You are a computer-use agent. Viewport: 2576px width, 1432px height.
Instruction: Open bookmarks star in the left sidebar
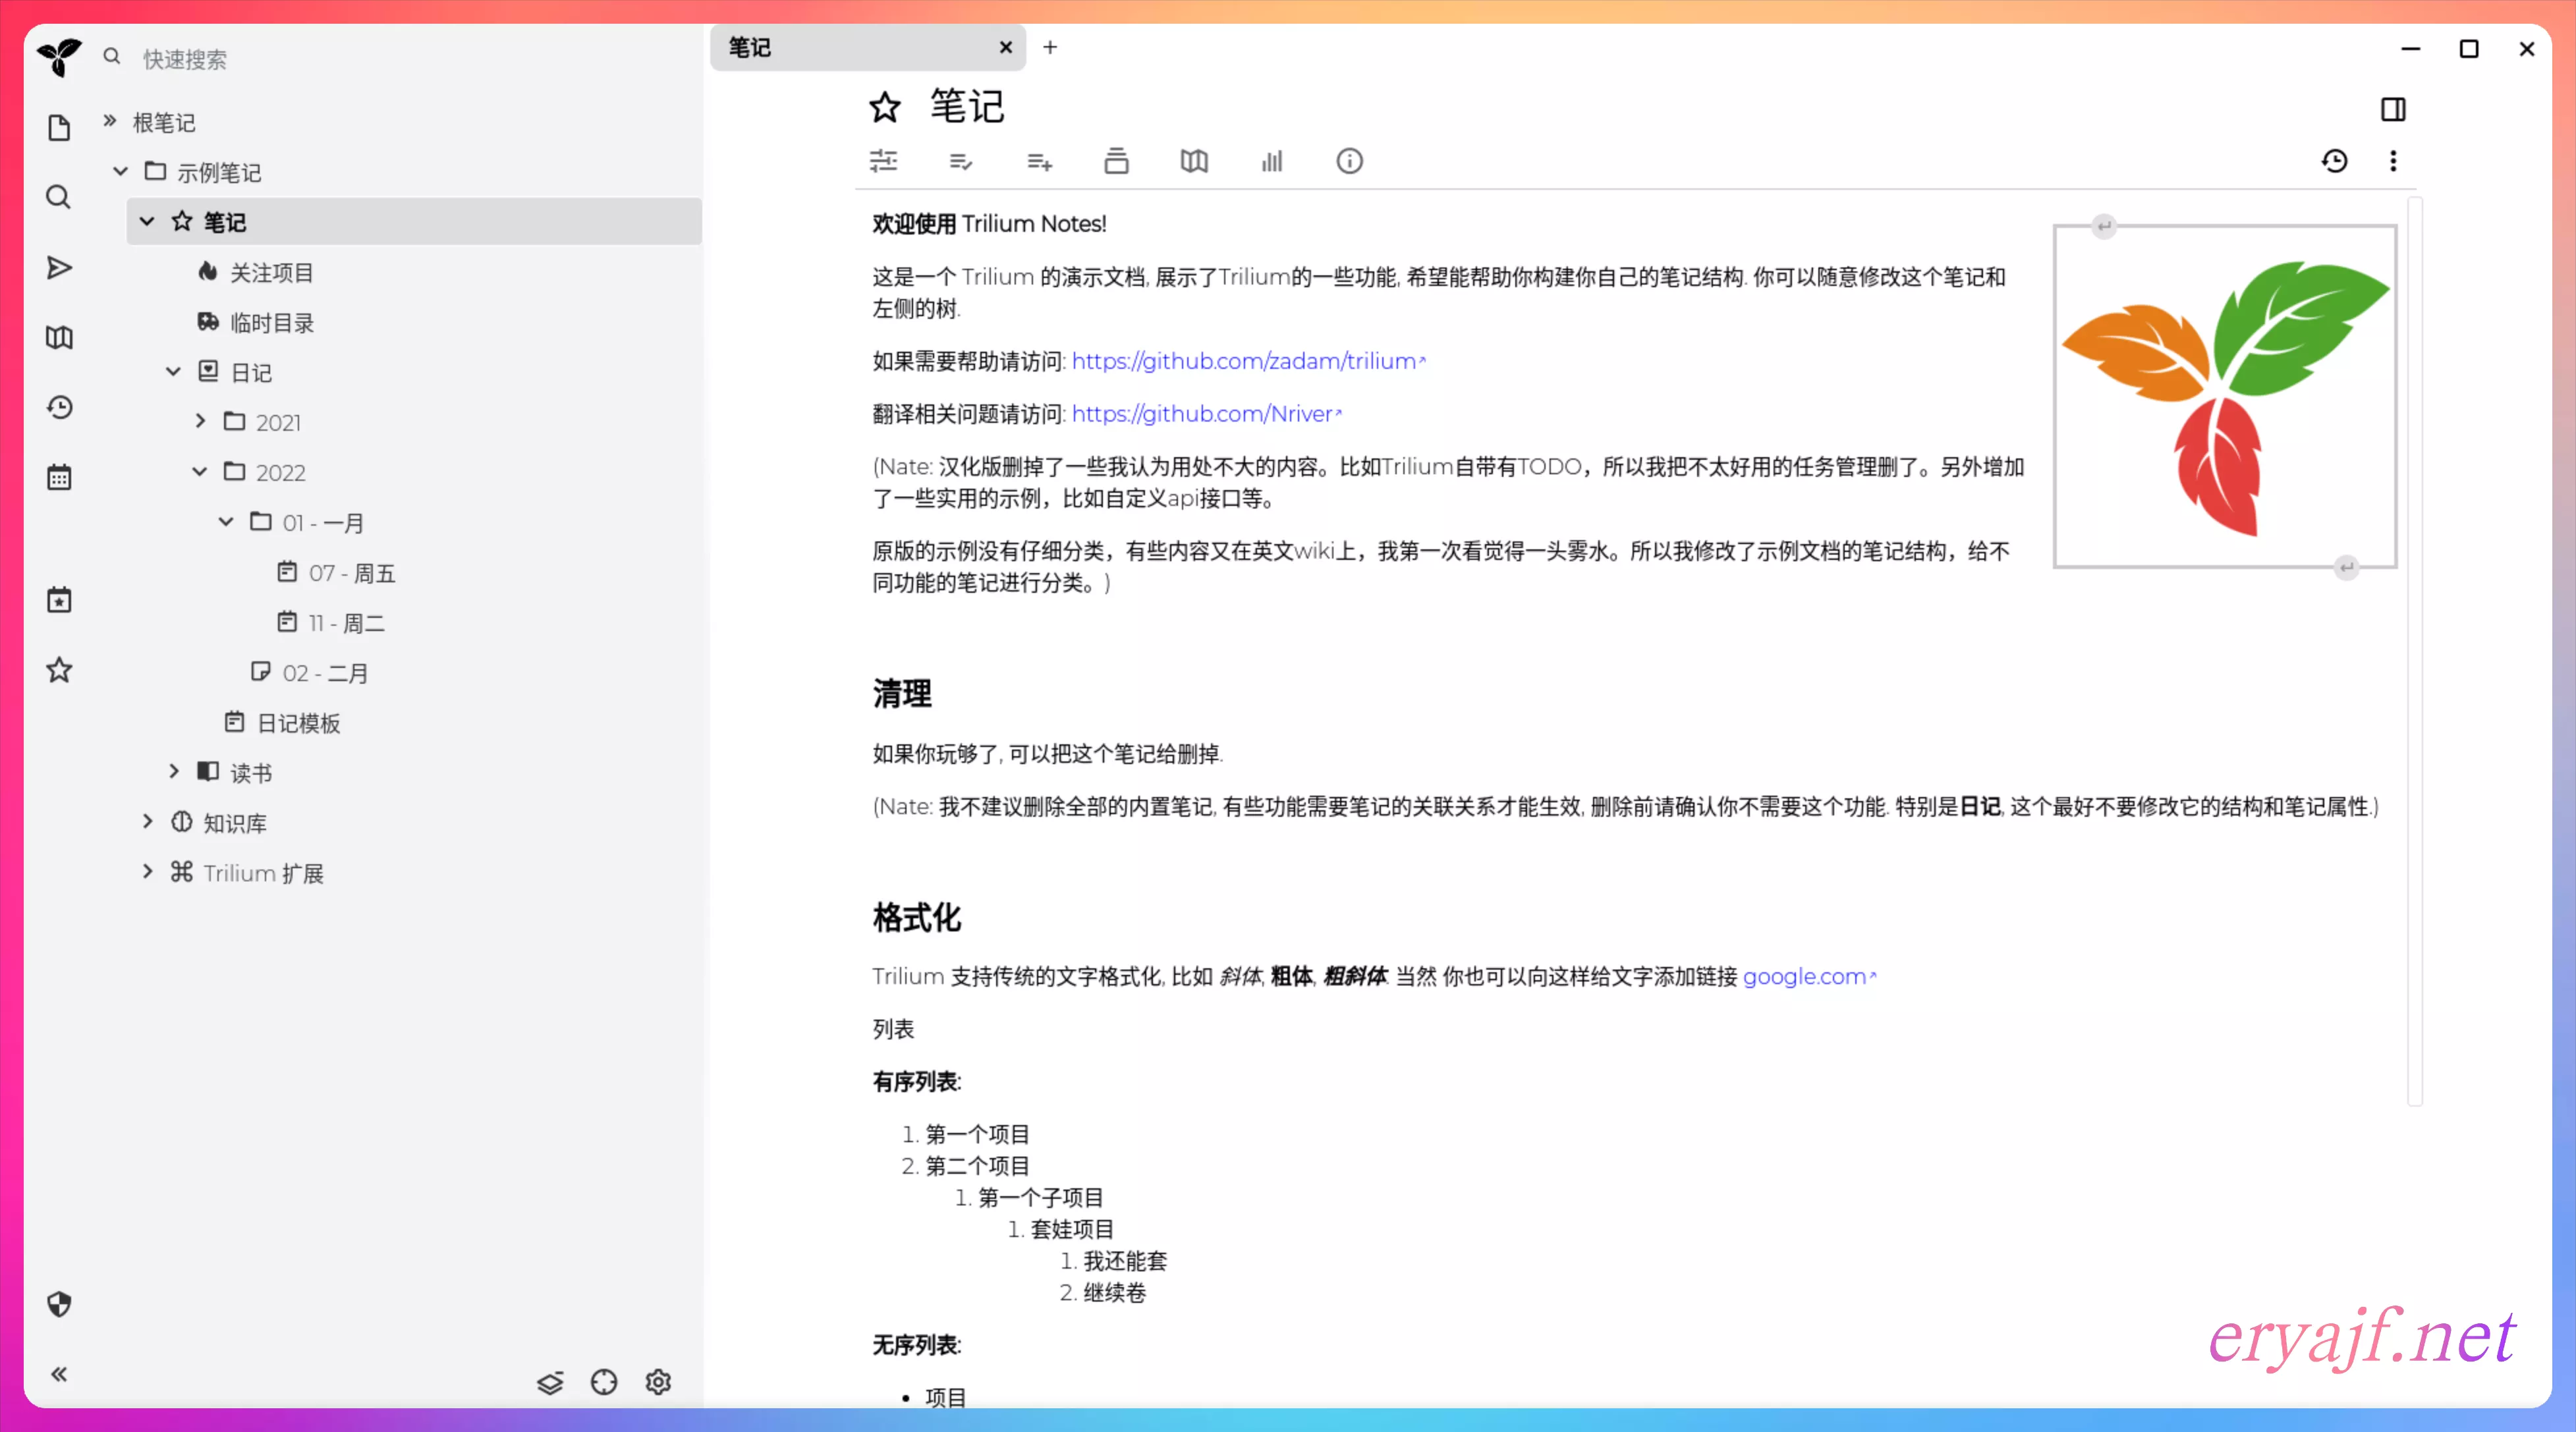pos(59,670)
